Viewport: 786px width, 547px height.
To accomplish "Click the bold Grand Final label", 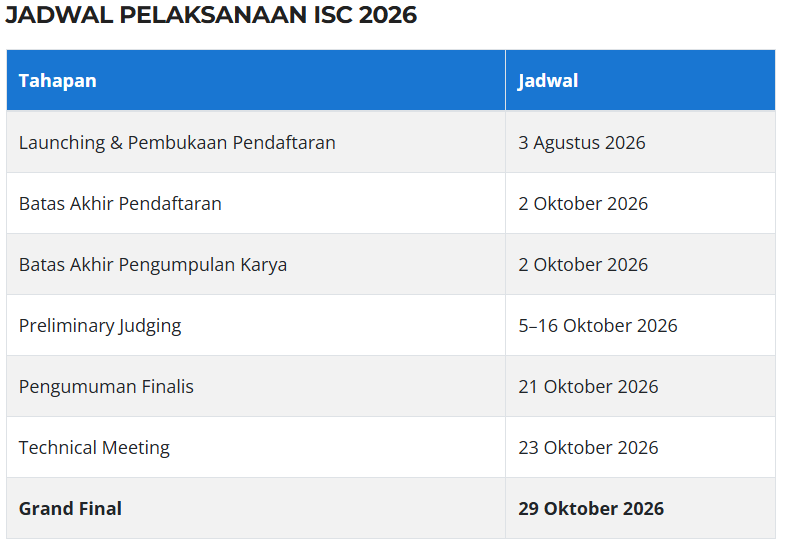I will (70, 509).
